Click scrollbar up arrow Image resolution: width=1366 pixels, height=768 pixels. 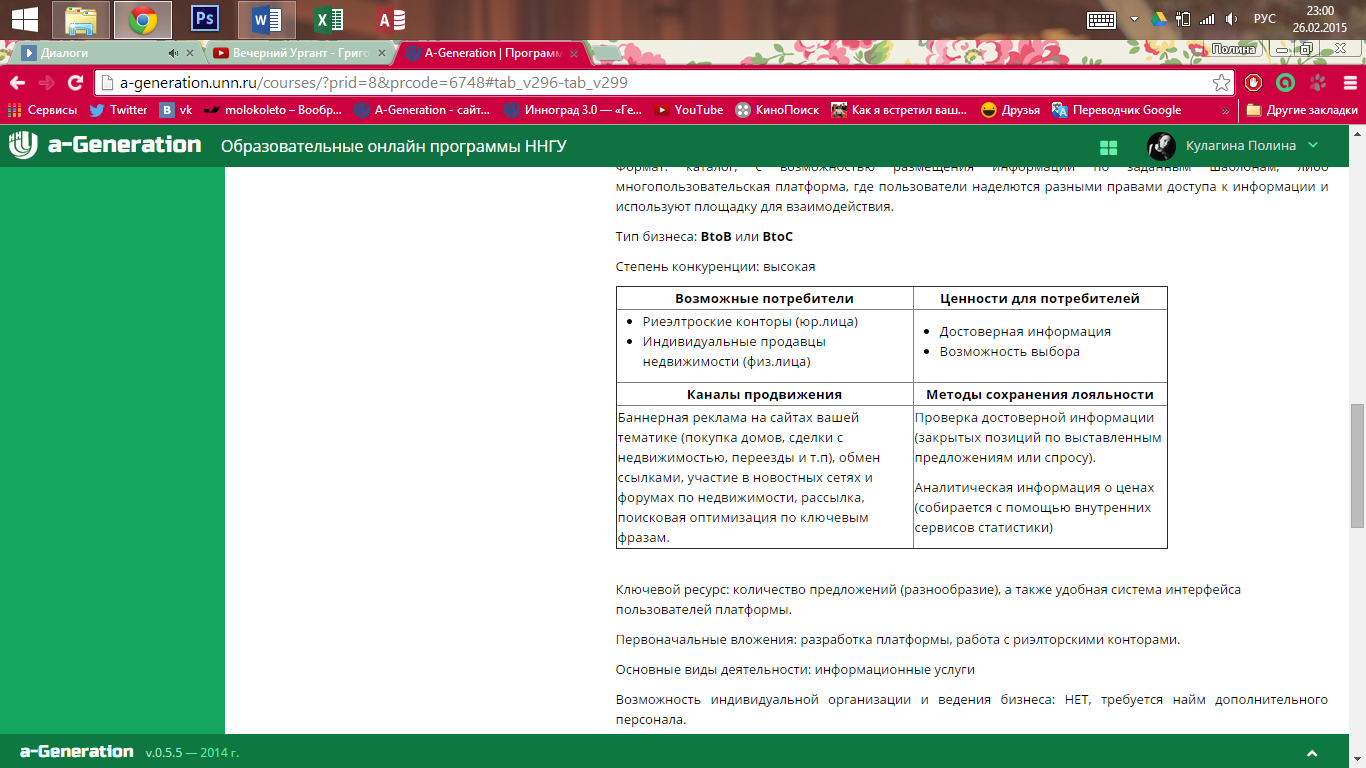[x=1357, y=135]
